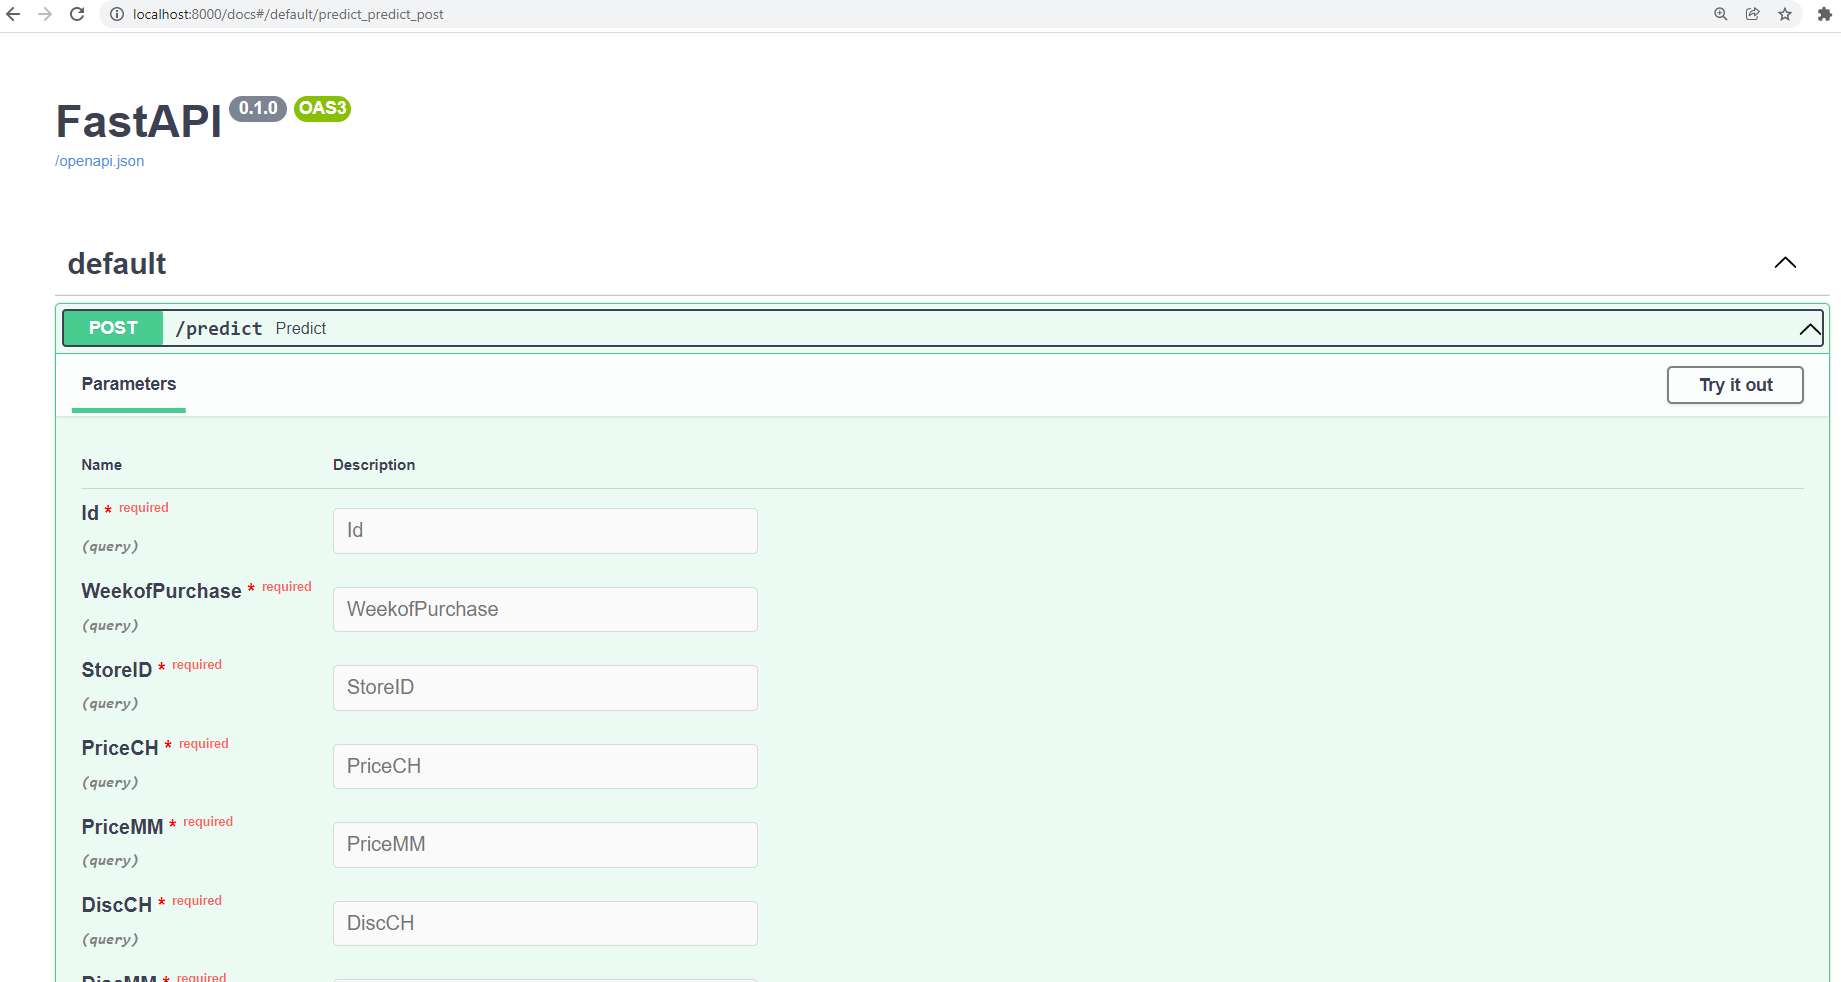
Task: Click the PriceMM input field
Action: point(545,845)
